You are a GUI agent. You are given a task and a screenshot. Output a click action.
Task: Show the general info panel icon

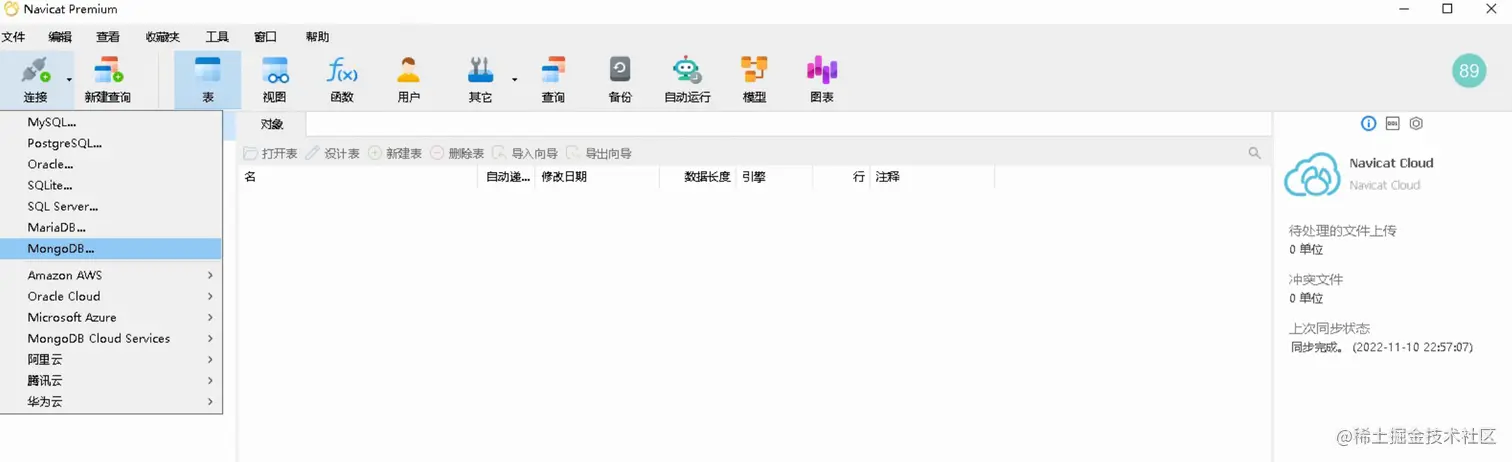pyautogui.click(x=1369, y=124)
